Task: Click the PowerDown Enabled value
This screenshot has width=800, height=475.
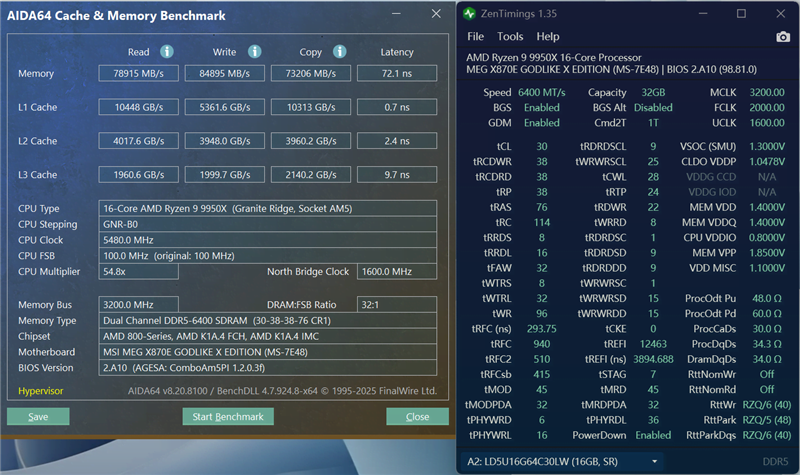Action: pos(653,435)
